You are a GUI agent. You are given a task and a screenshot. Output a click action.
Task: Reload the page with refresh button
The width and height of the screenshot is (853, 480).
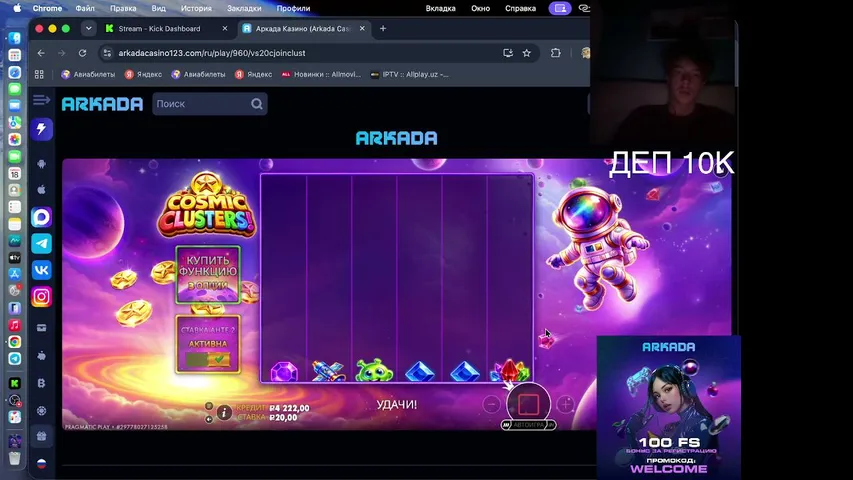[x=82, y=53]
